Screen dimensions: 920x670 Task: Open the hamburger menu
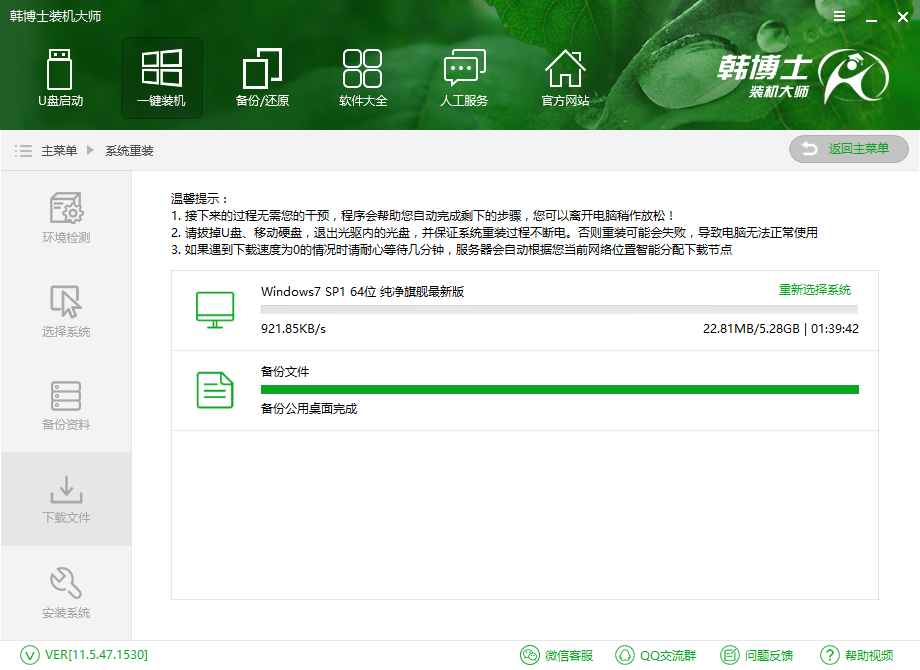pyautogui.click(x=838, y=17)
